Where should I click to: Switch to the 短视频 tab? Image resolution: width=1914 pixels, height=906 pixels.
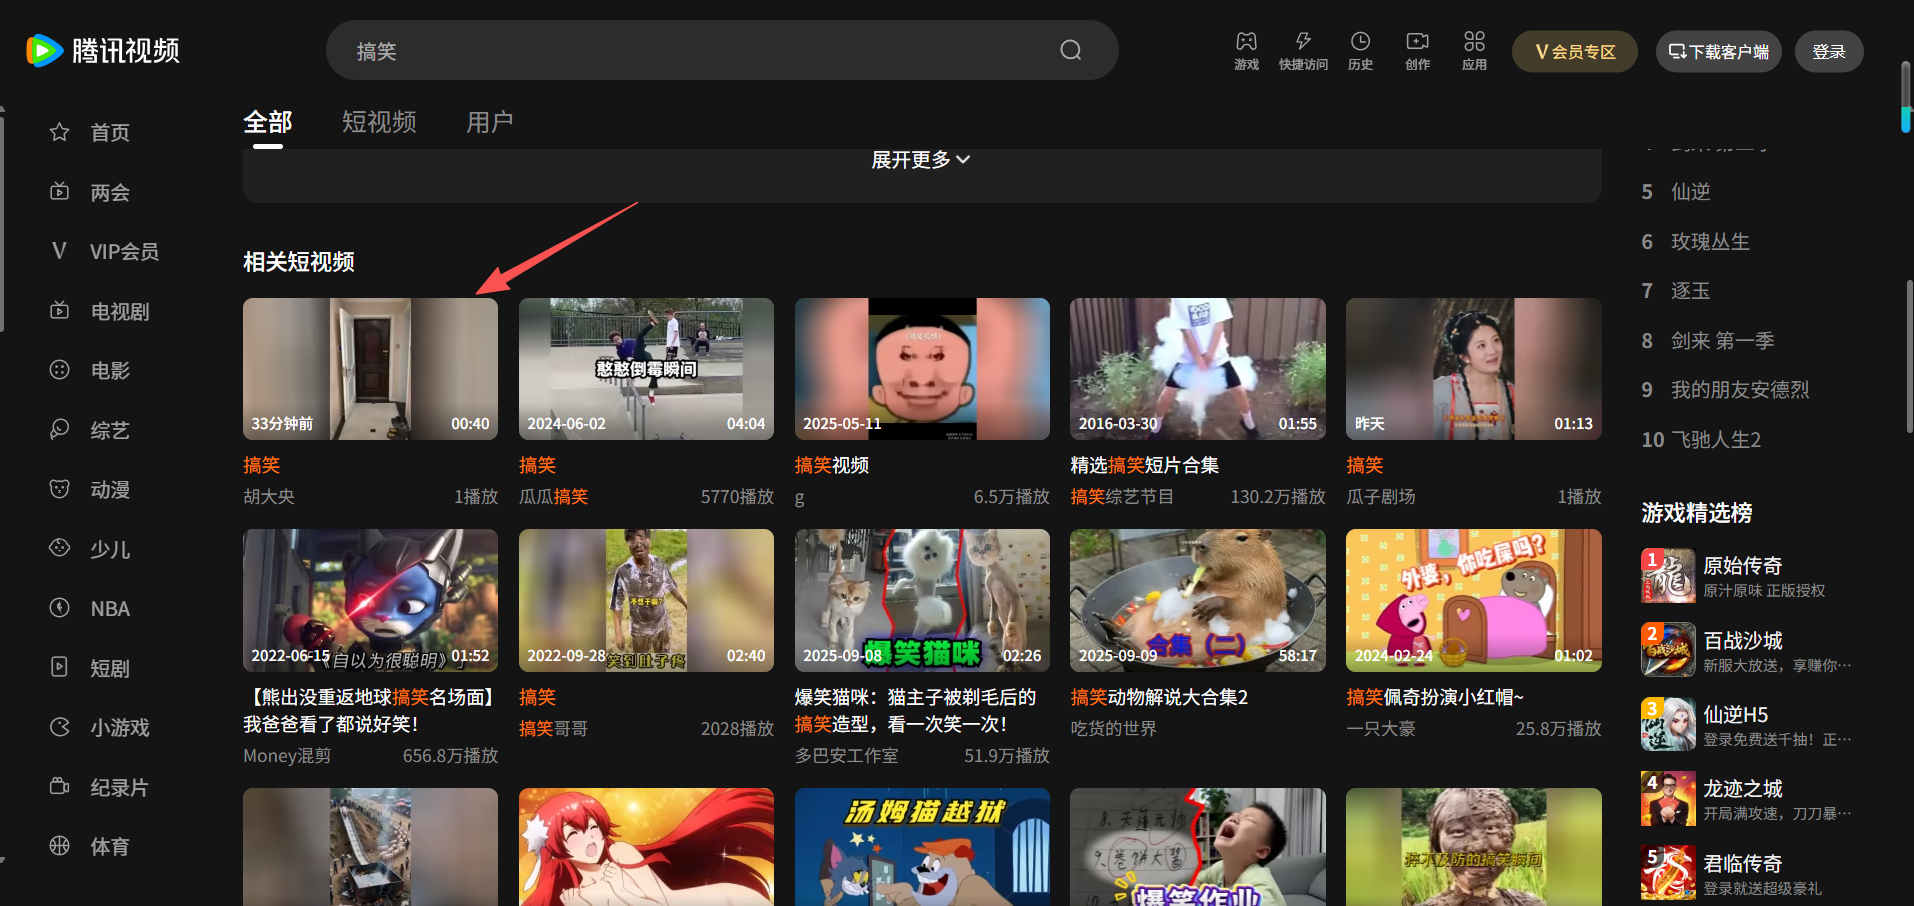pos(379,122)
